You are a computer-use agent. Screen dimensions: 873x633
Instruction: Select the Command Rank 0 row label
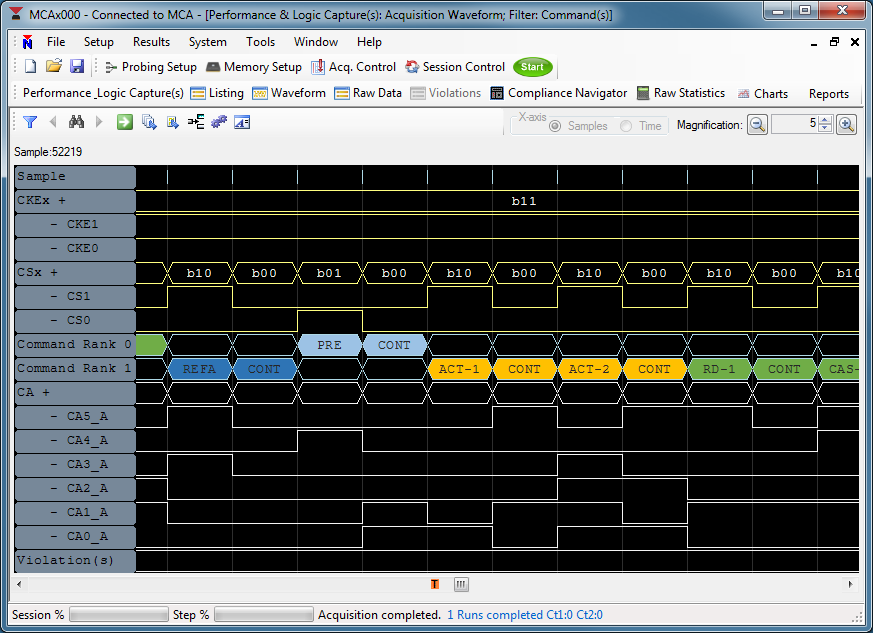(x=75, y=345)
